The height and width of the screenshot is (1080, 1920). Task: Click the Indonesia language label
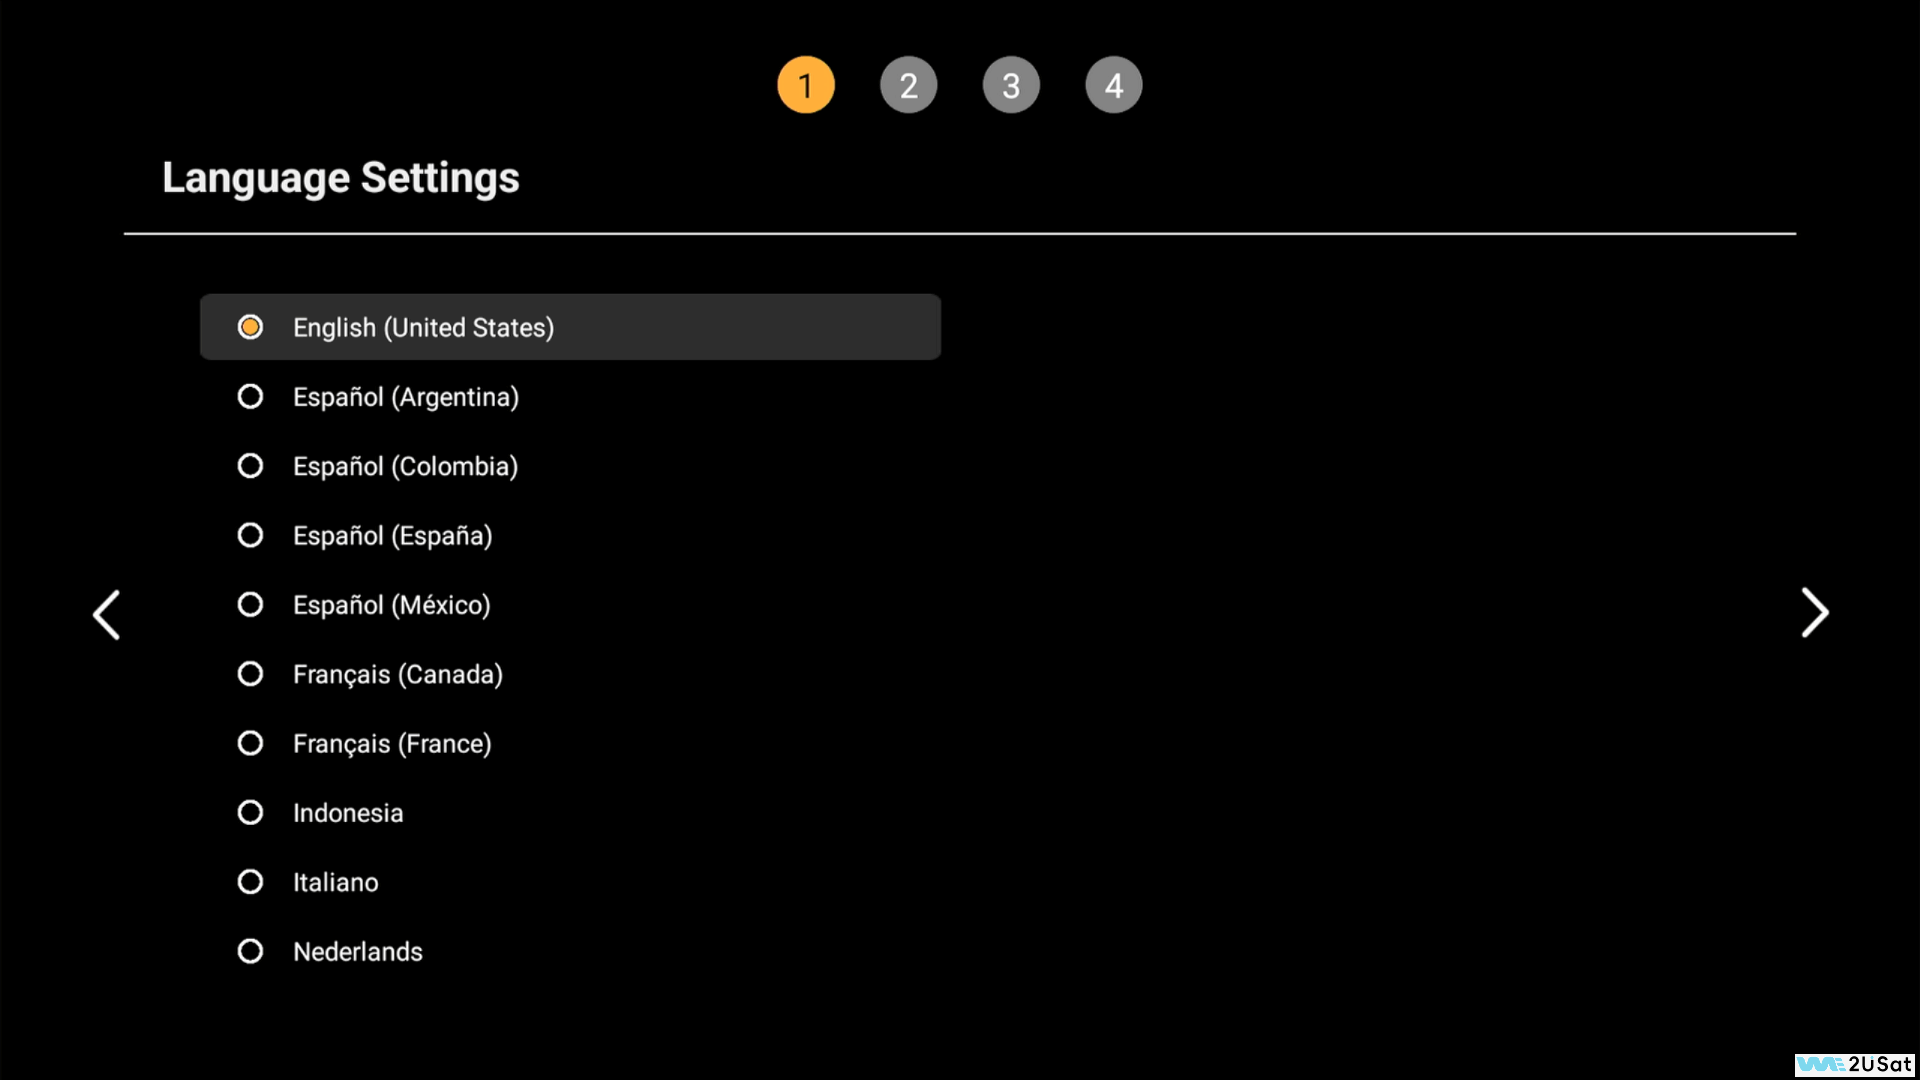(347, 813)
